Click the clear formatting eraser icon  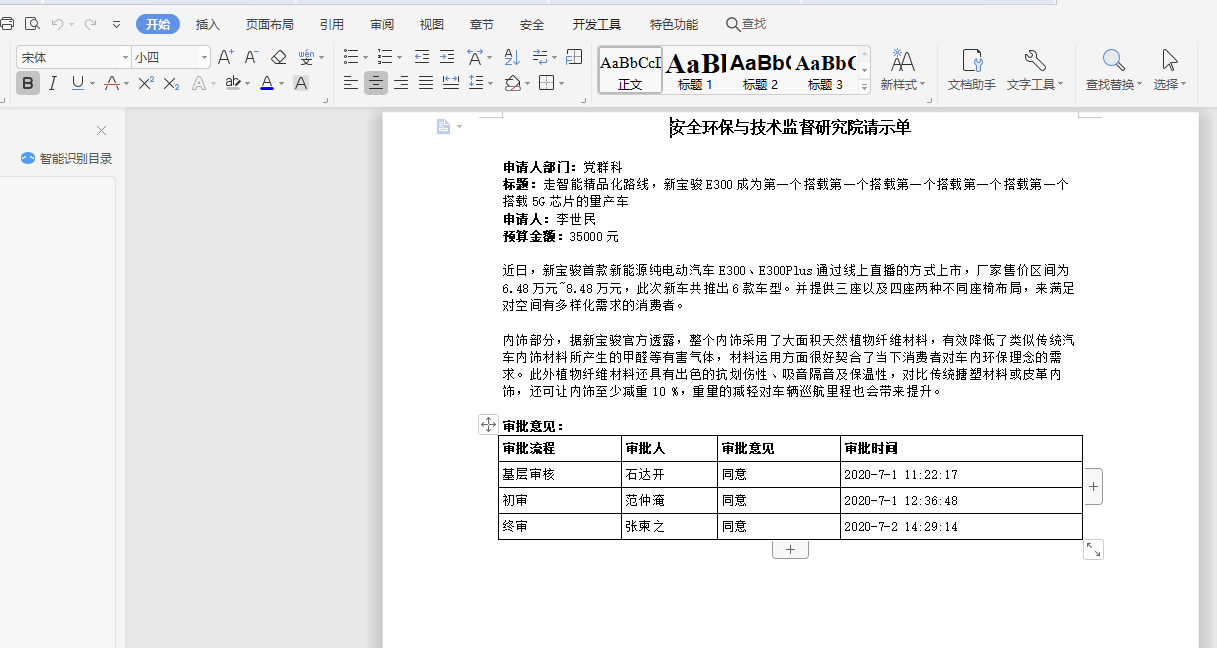(x=281, y=58)
